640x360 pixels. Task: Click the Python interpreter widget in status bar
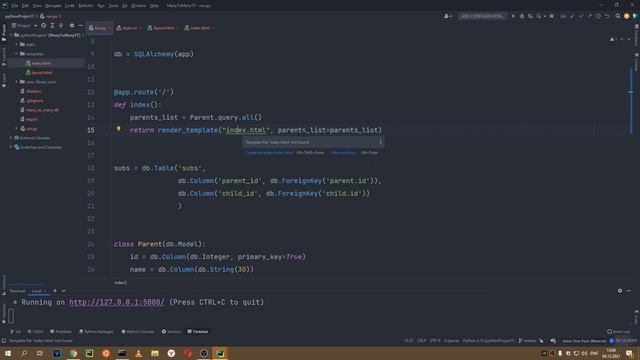click(488, 341)
